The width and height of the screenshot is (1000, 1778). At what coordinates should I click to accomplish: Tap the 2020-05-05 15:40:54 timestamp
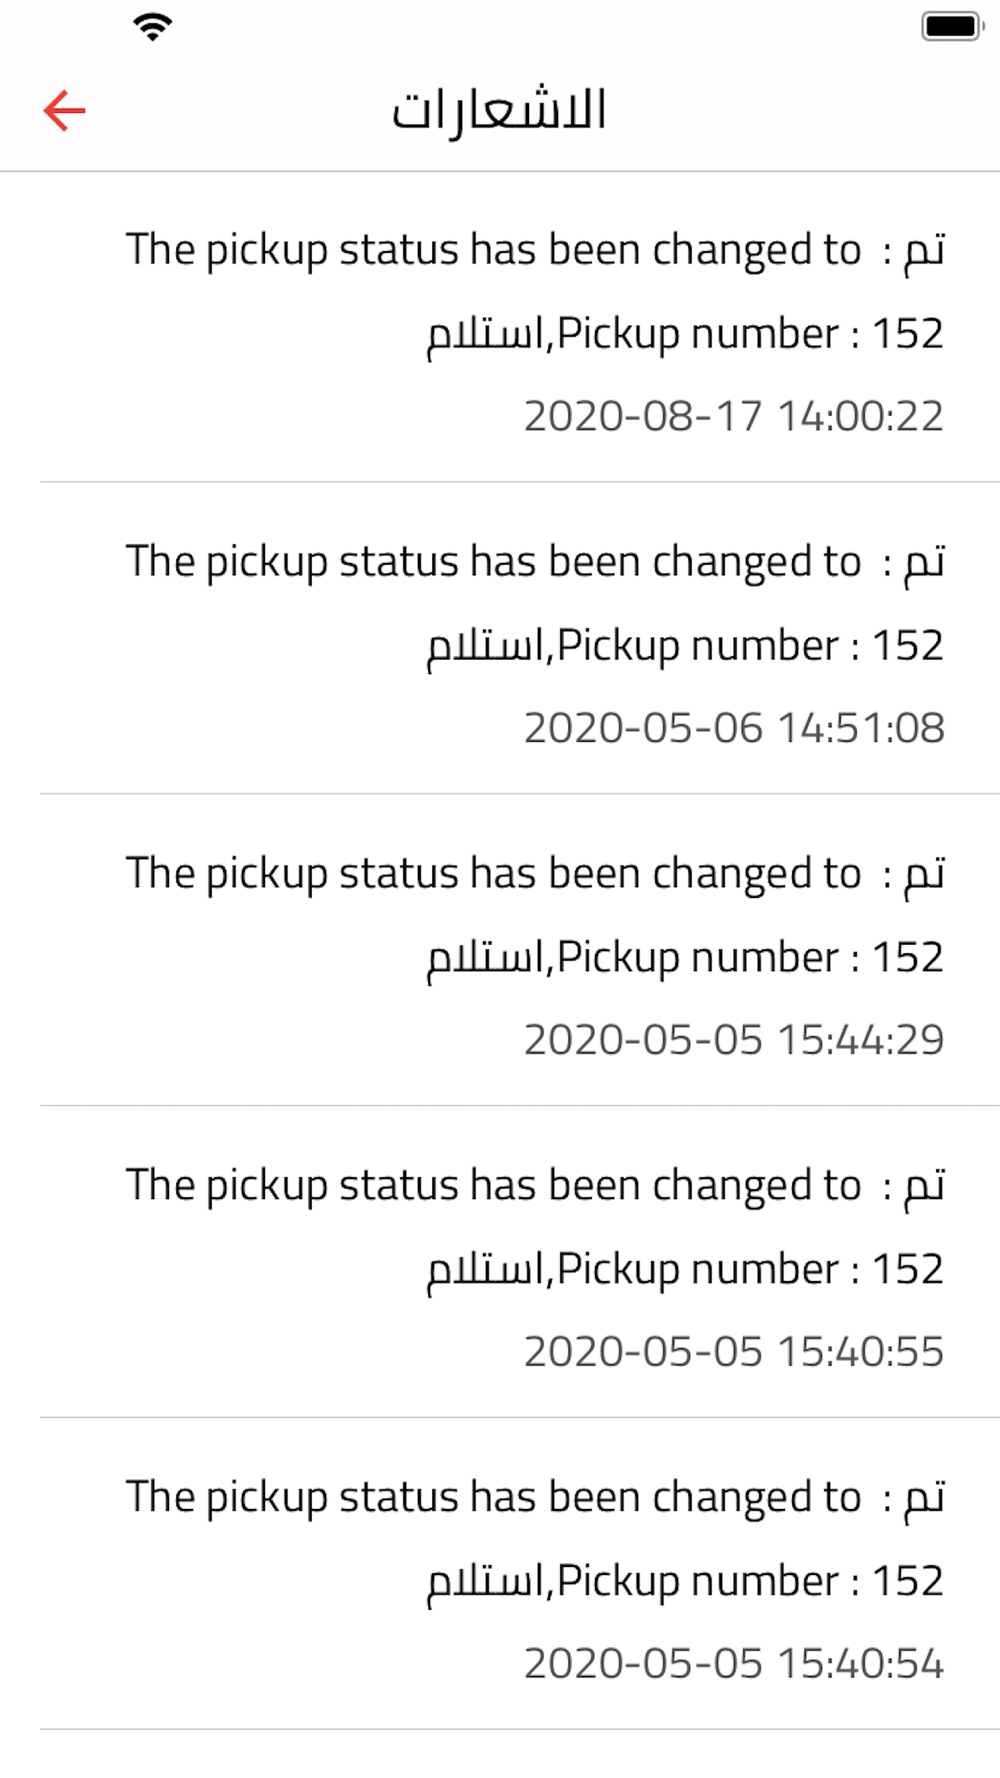pyautogui.click(x=734, y=1664)
